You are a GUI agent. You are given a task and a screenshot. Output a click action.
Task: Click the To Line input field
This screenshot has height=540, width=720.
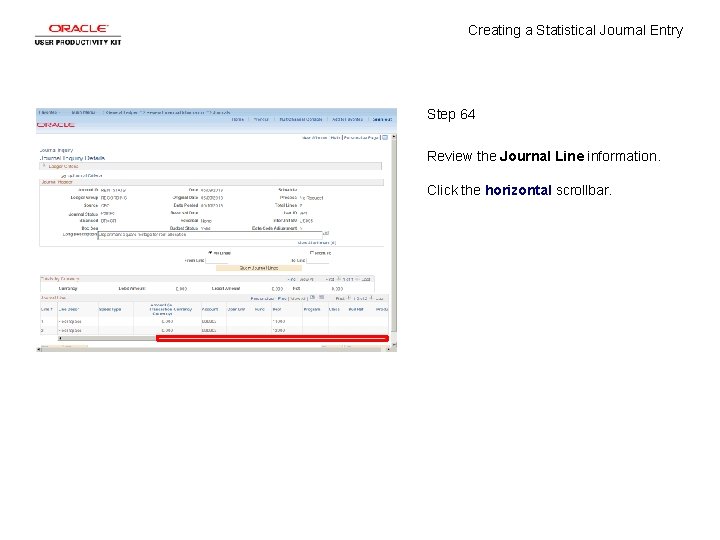pos(318,260)
